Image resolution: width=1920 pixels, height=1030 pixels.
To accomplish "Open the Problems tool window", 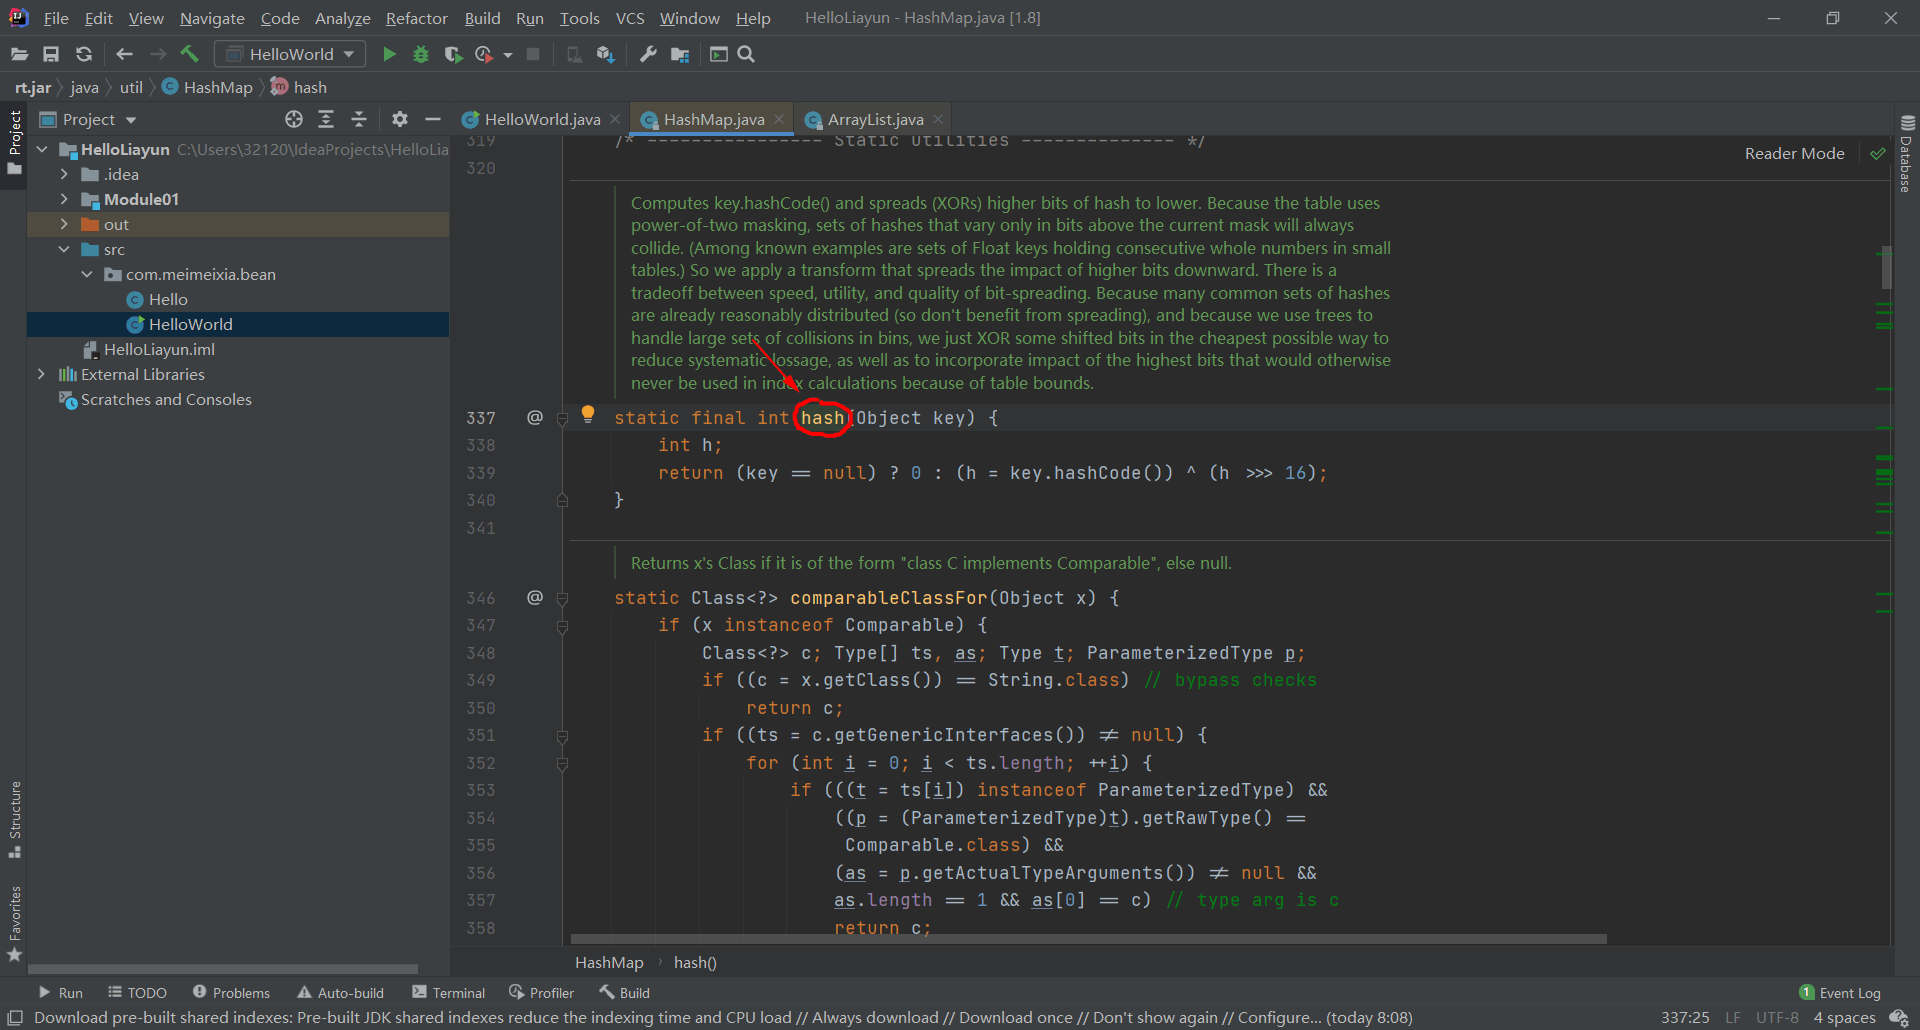I will tap(231, 992).
